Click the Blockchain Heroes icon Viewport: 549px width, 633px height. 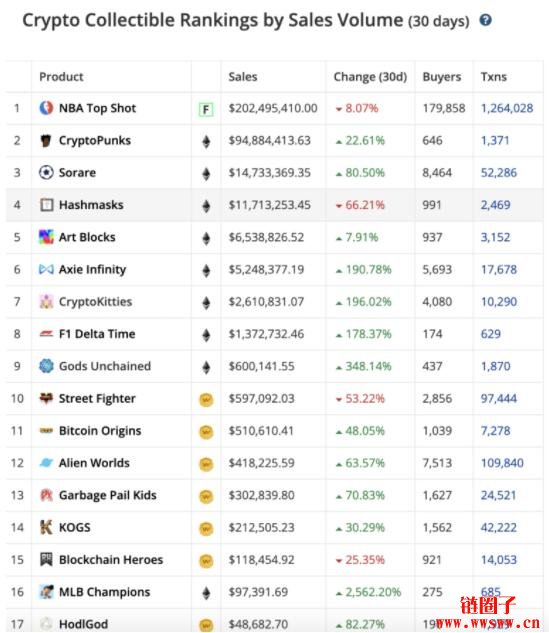46,560
